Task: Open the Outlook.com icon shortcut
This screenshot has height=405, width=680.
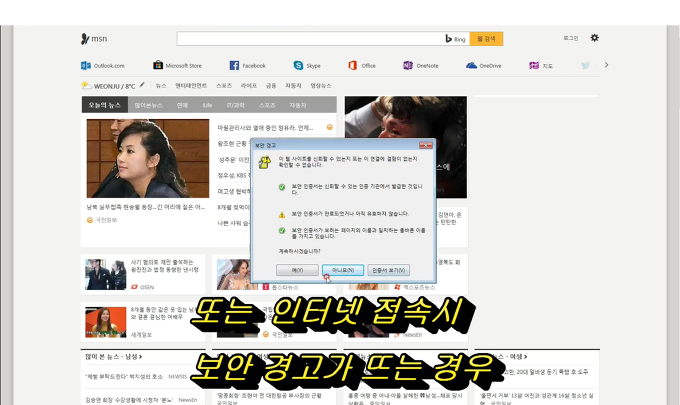Action: pyautogui.click(x=85, y=65)
